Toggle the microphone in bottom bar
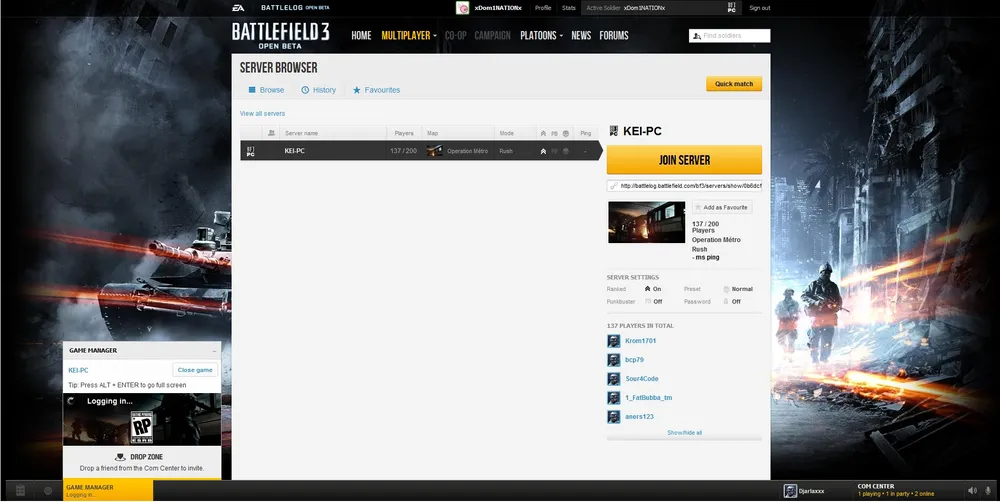Screen dimensions: 1000x502 [x=988, y=491]
